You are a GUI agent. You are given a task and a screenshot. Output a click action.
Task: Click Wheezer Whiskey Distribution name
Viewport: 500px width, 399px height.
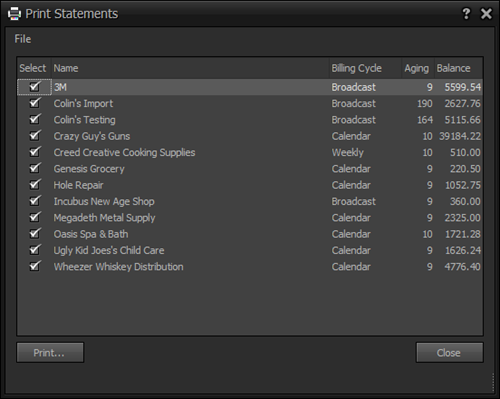(119, 267)
